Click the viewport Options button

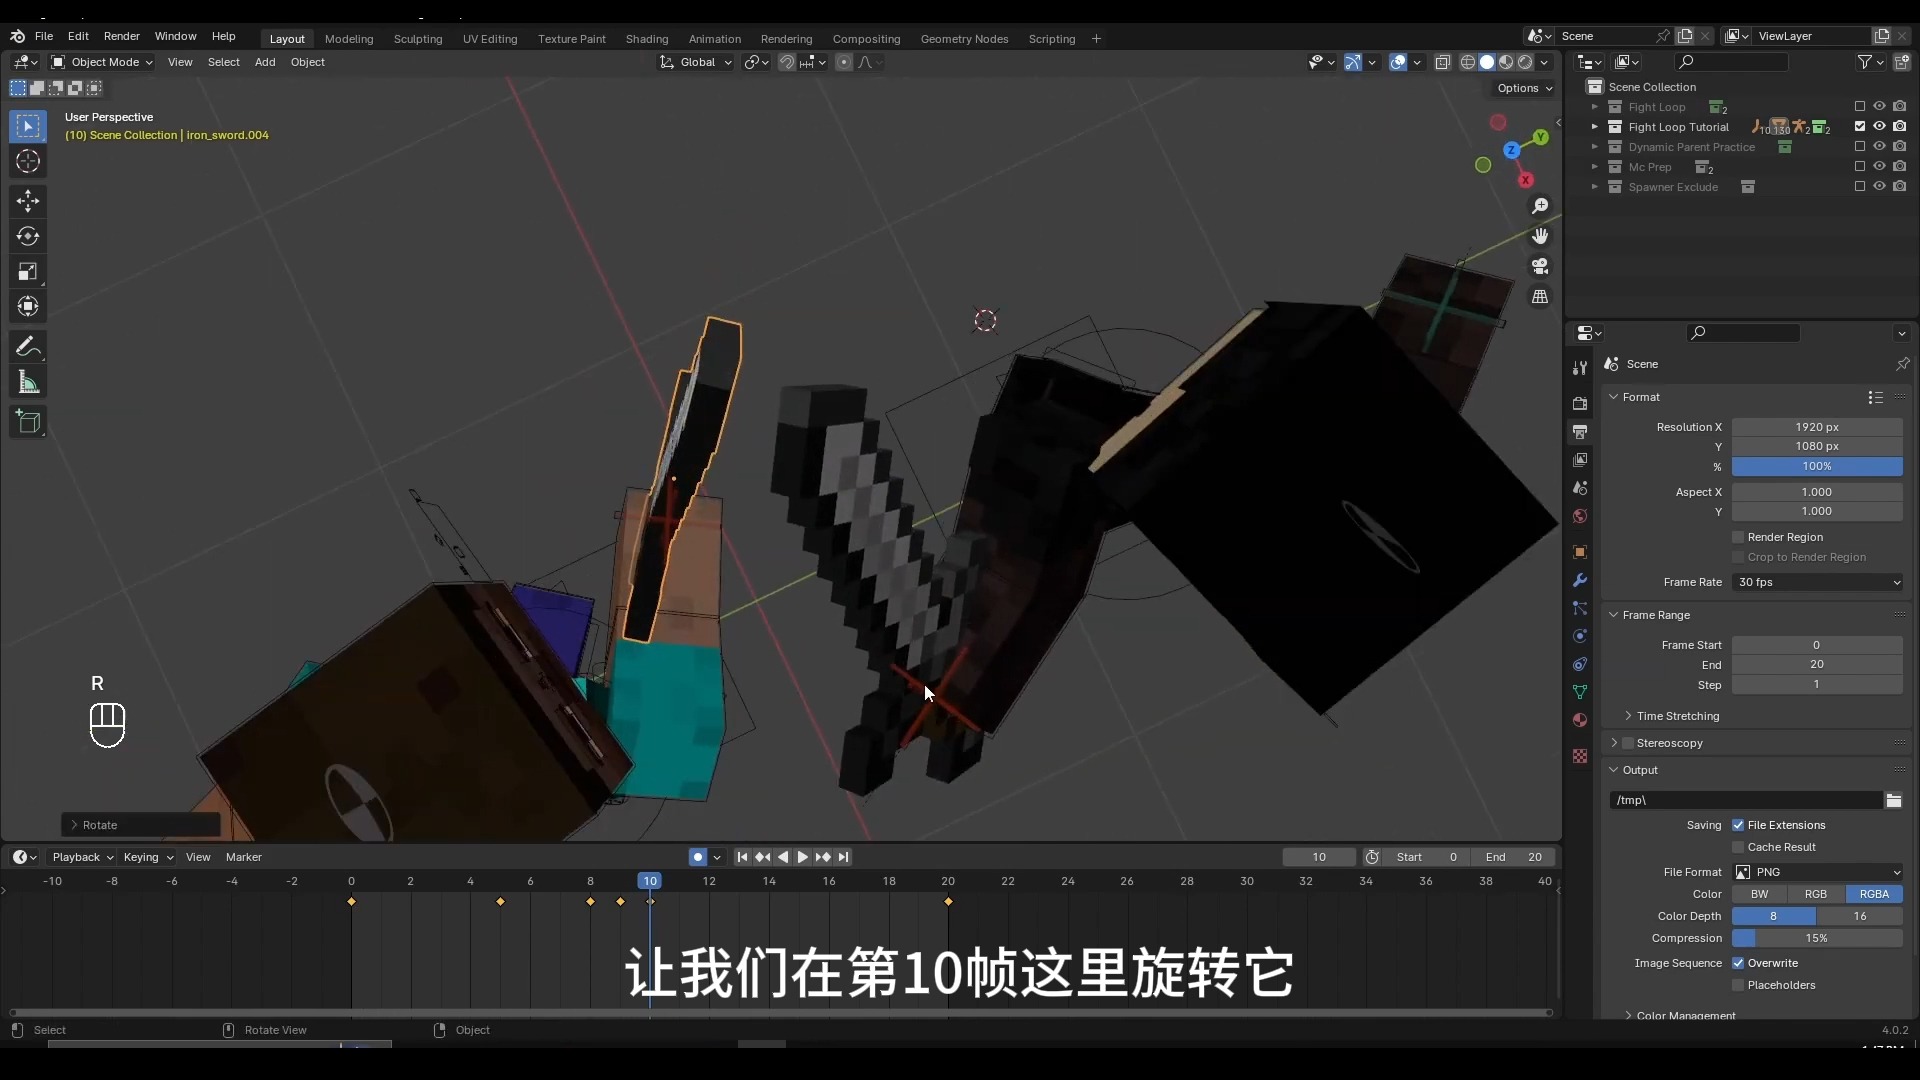tap(1524, 88)
